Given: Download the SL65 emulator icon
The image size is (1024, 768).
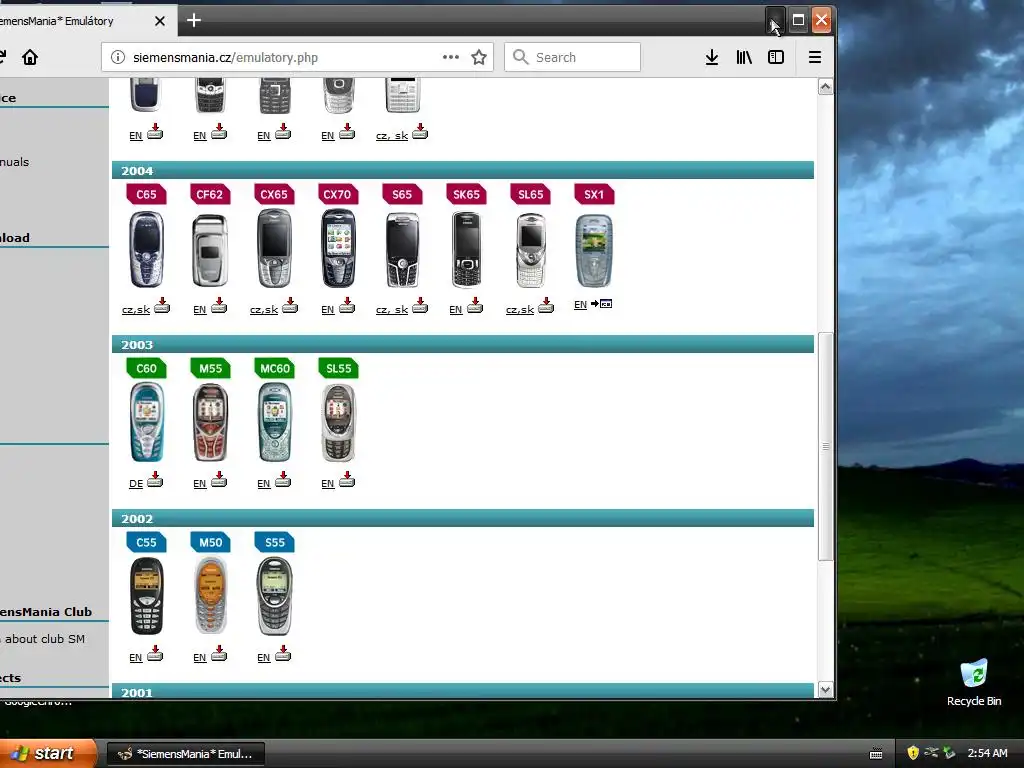Looking at the screenshot, I should point(546,305).
